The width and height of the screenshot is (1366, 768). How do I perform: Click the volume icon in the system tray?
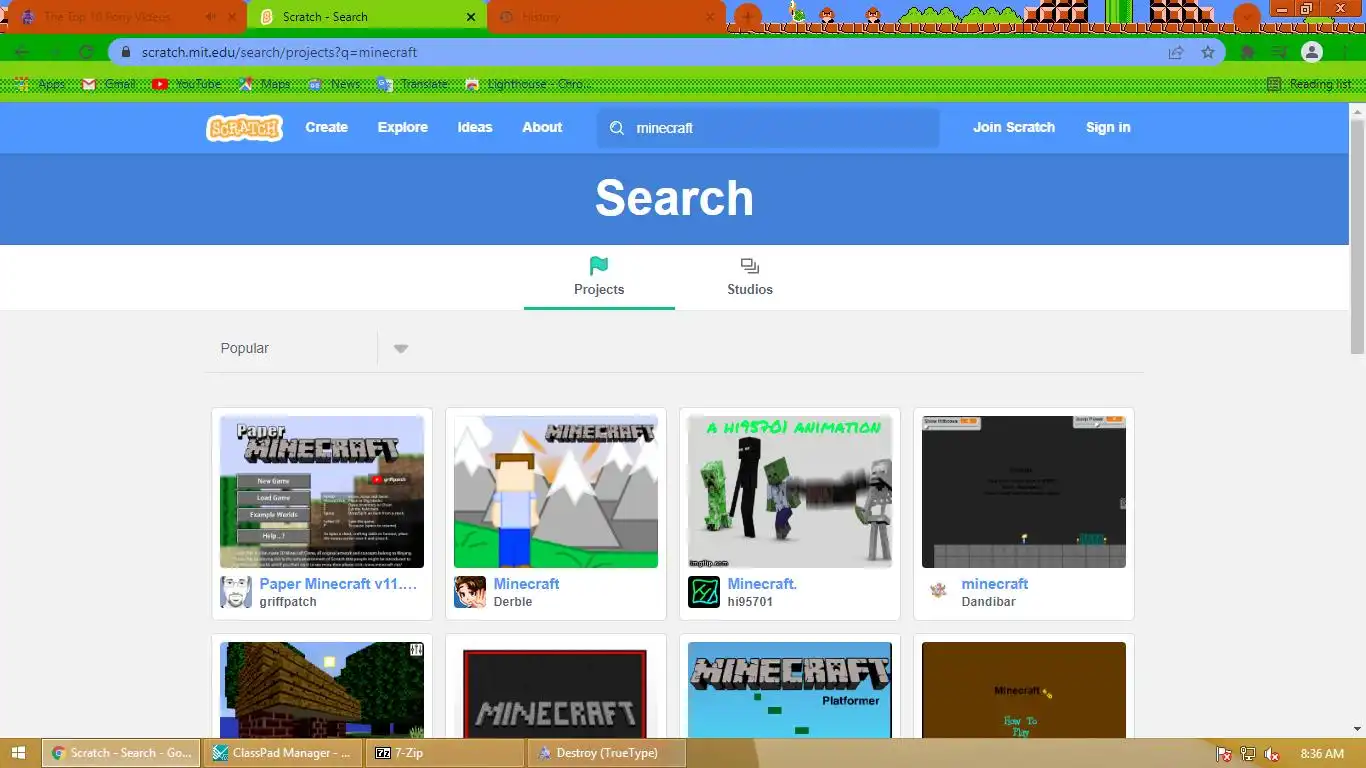(x=1272, y=754)
